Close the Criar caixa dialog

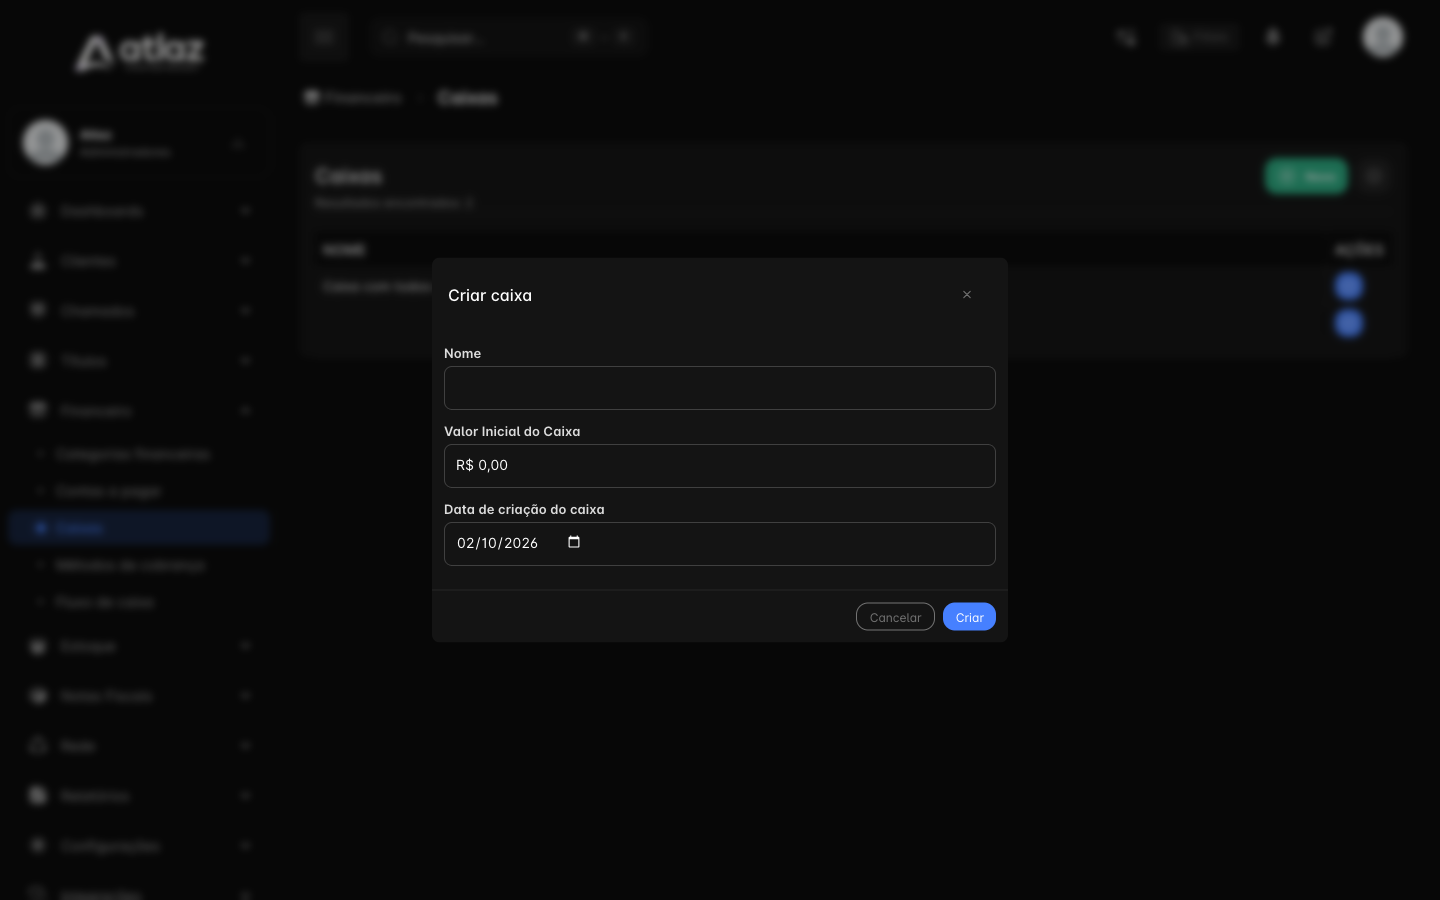(967, 295)
